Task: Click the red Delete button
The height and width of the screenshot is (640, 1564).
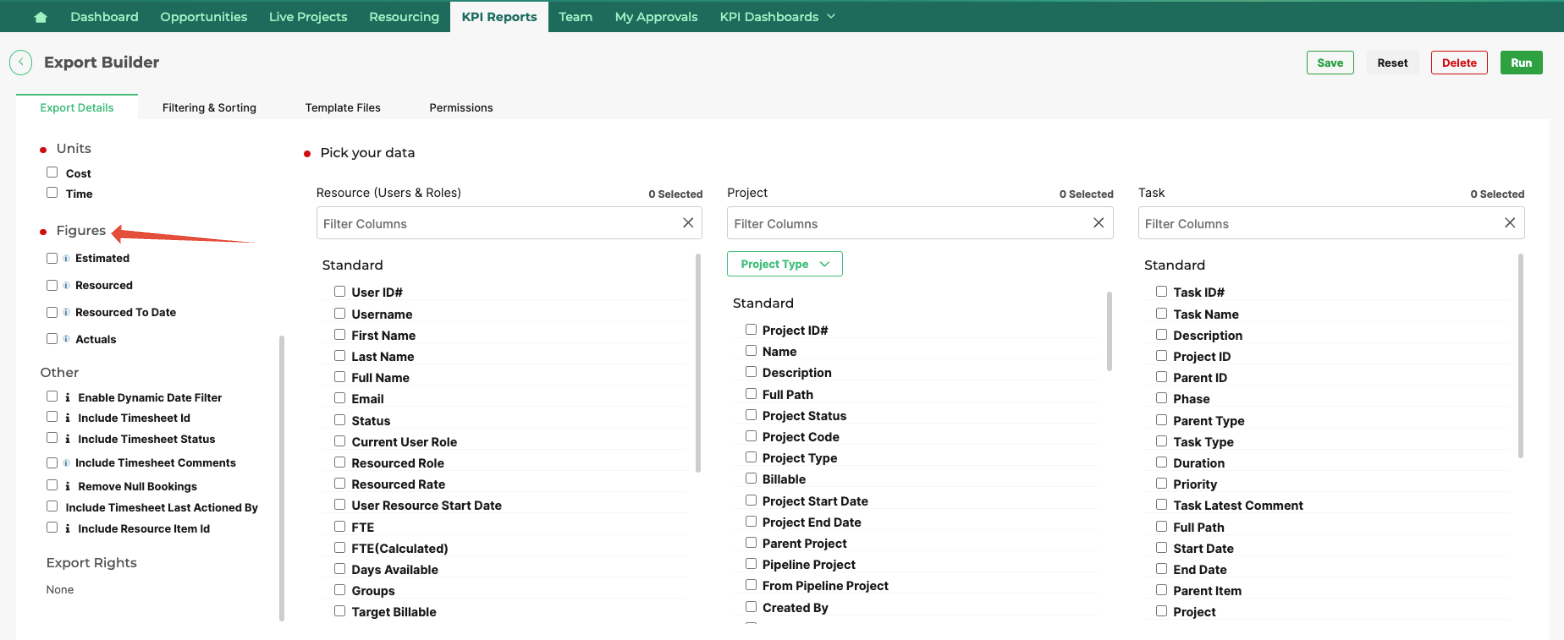Action: 1459,62
